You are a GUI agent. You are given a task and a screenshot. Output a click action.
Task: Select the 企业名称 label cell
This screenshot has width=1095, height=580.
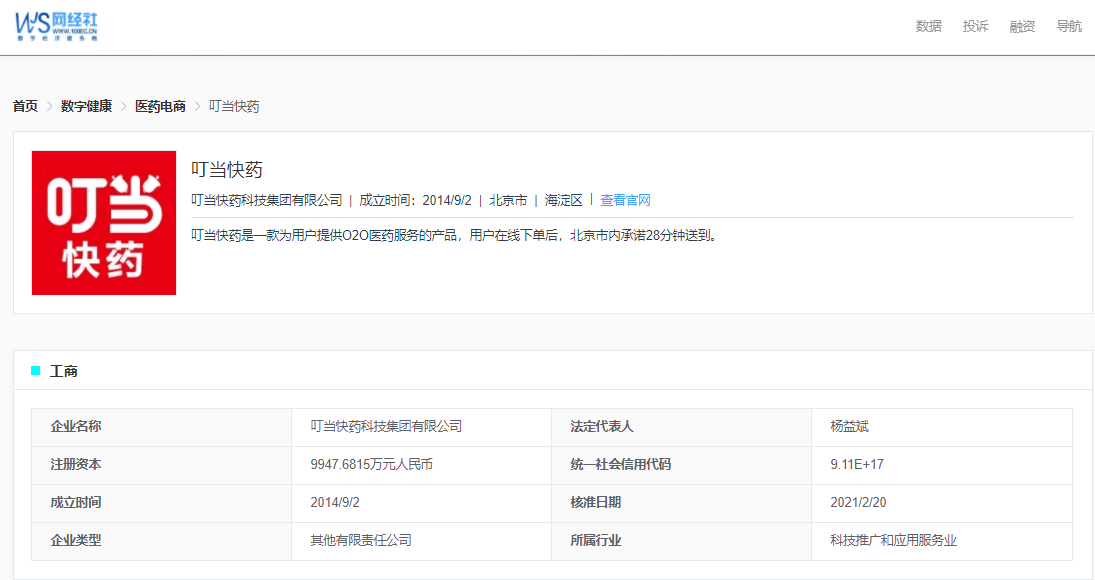(x=161, y=426)
